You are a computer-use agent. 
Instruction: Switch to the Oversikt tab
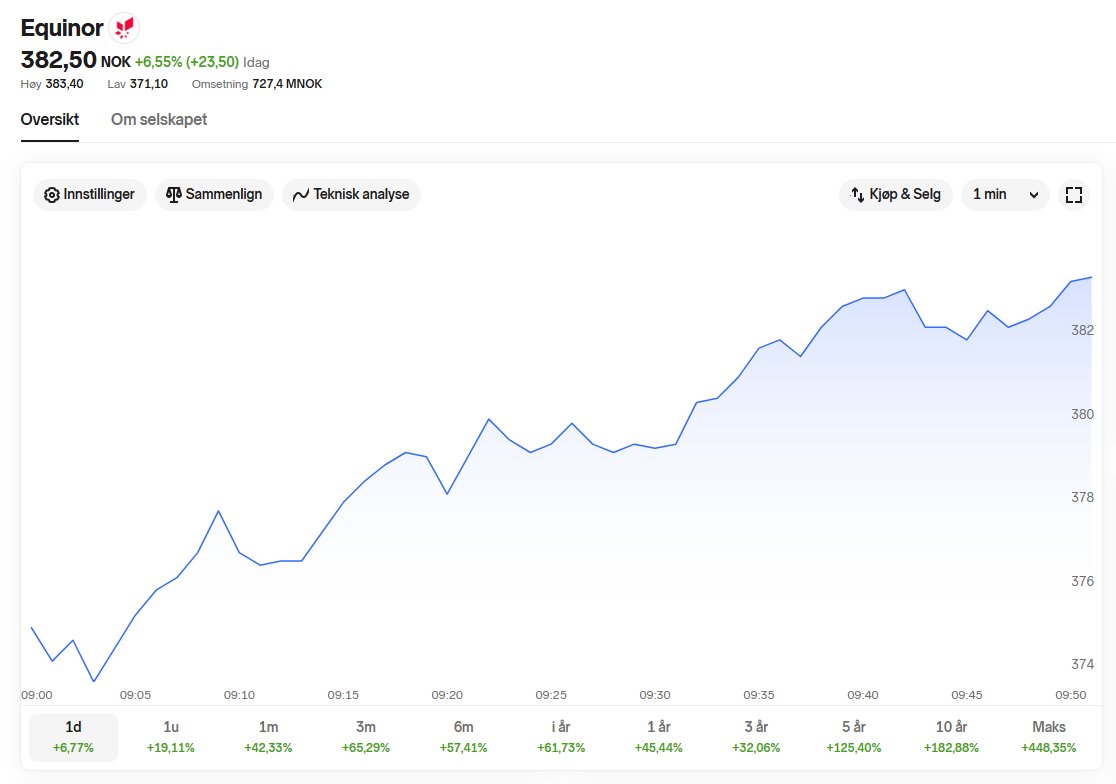(x=50, y=120)
